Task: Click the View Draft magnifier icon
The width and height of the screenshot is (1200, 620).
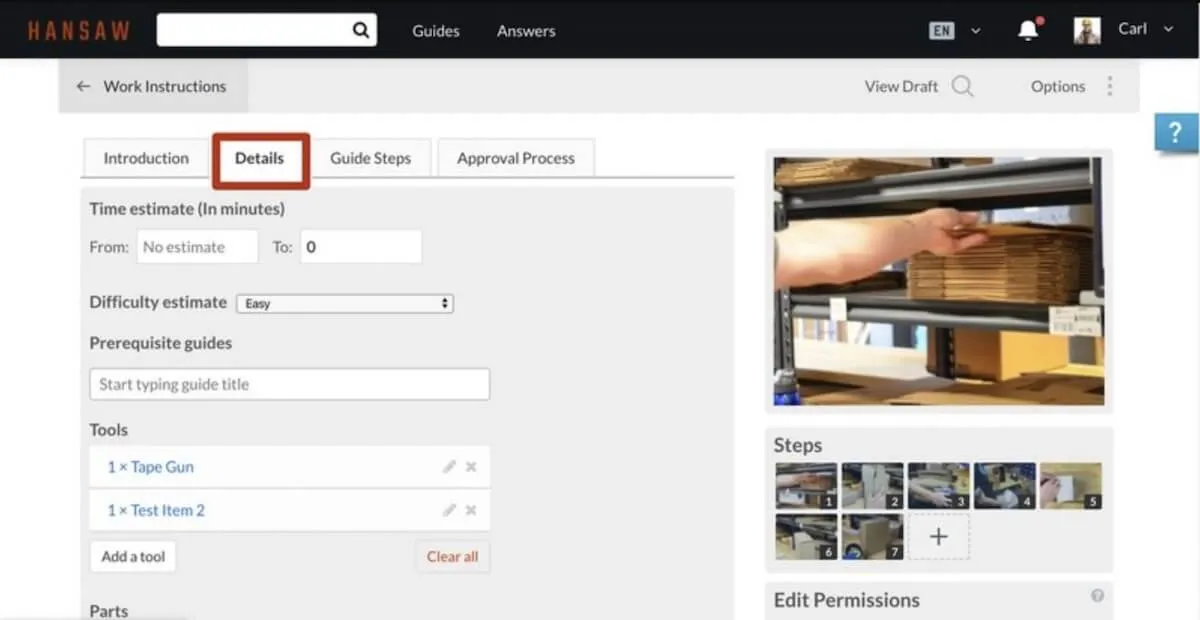Action: coord(962,86)
